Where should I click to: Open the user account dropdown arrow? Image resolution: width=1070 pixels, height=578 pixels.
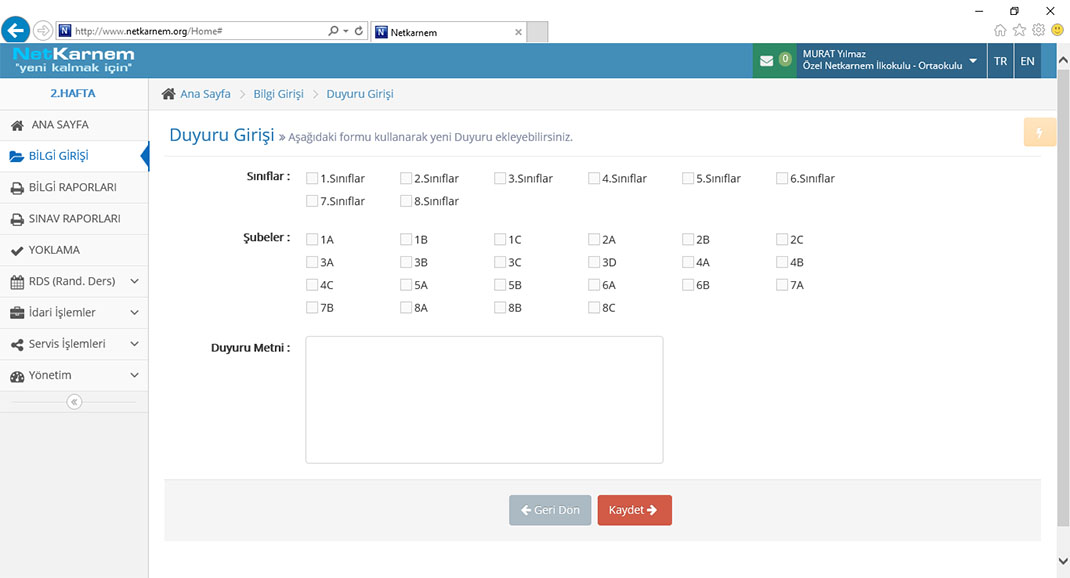(973, 61)
